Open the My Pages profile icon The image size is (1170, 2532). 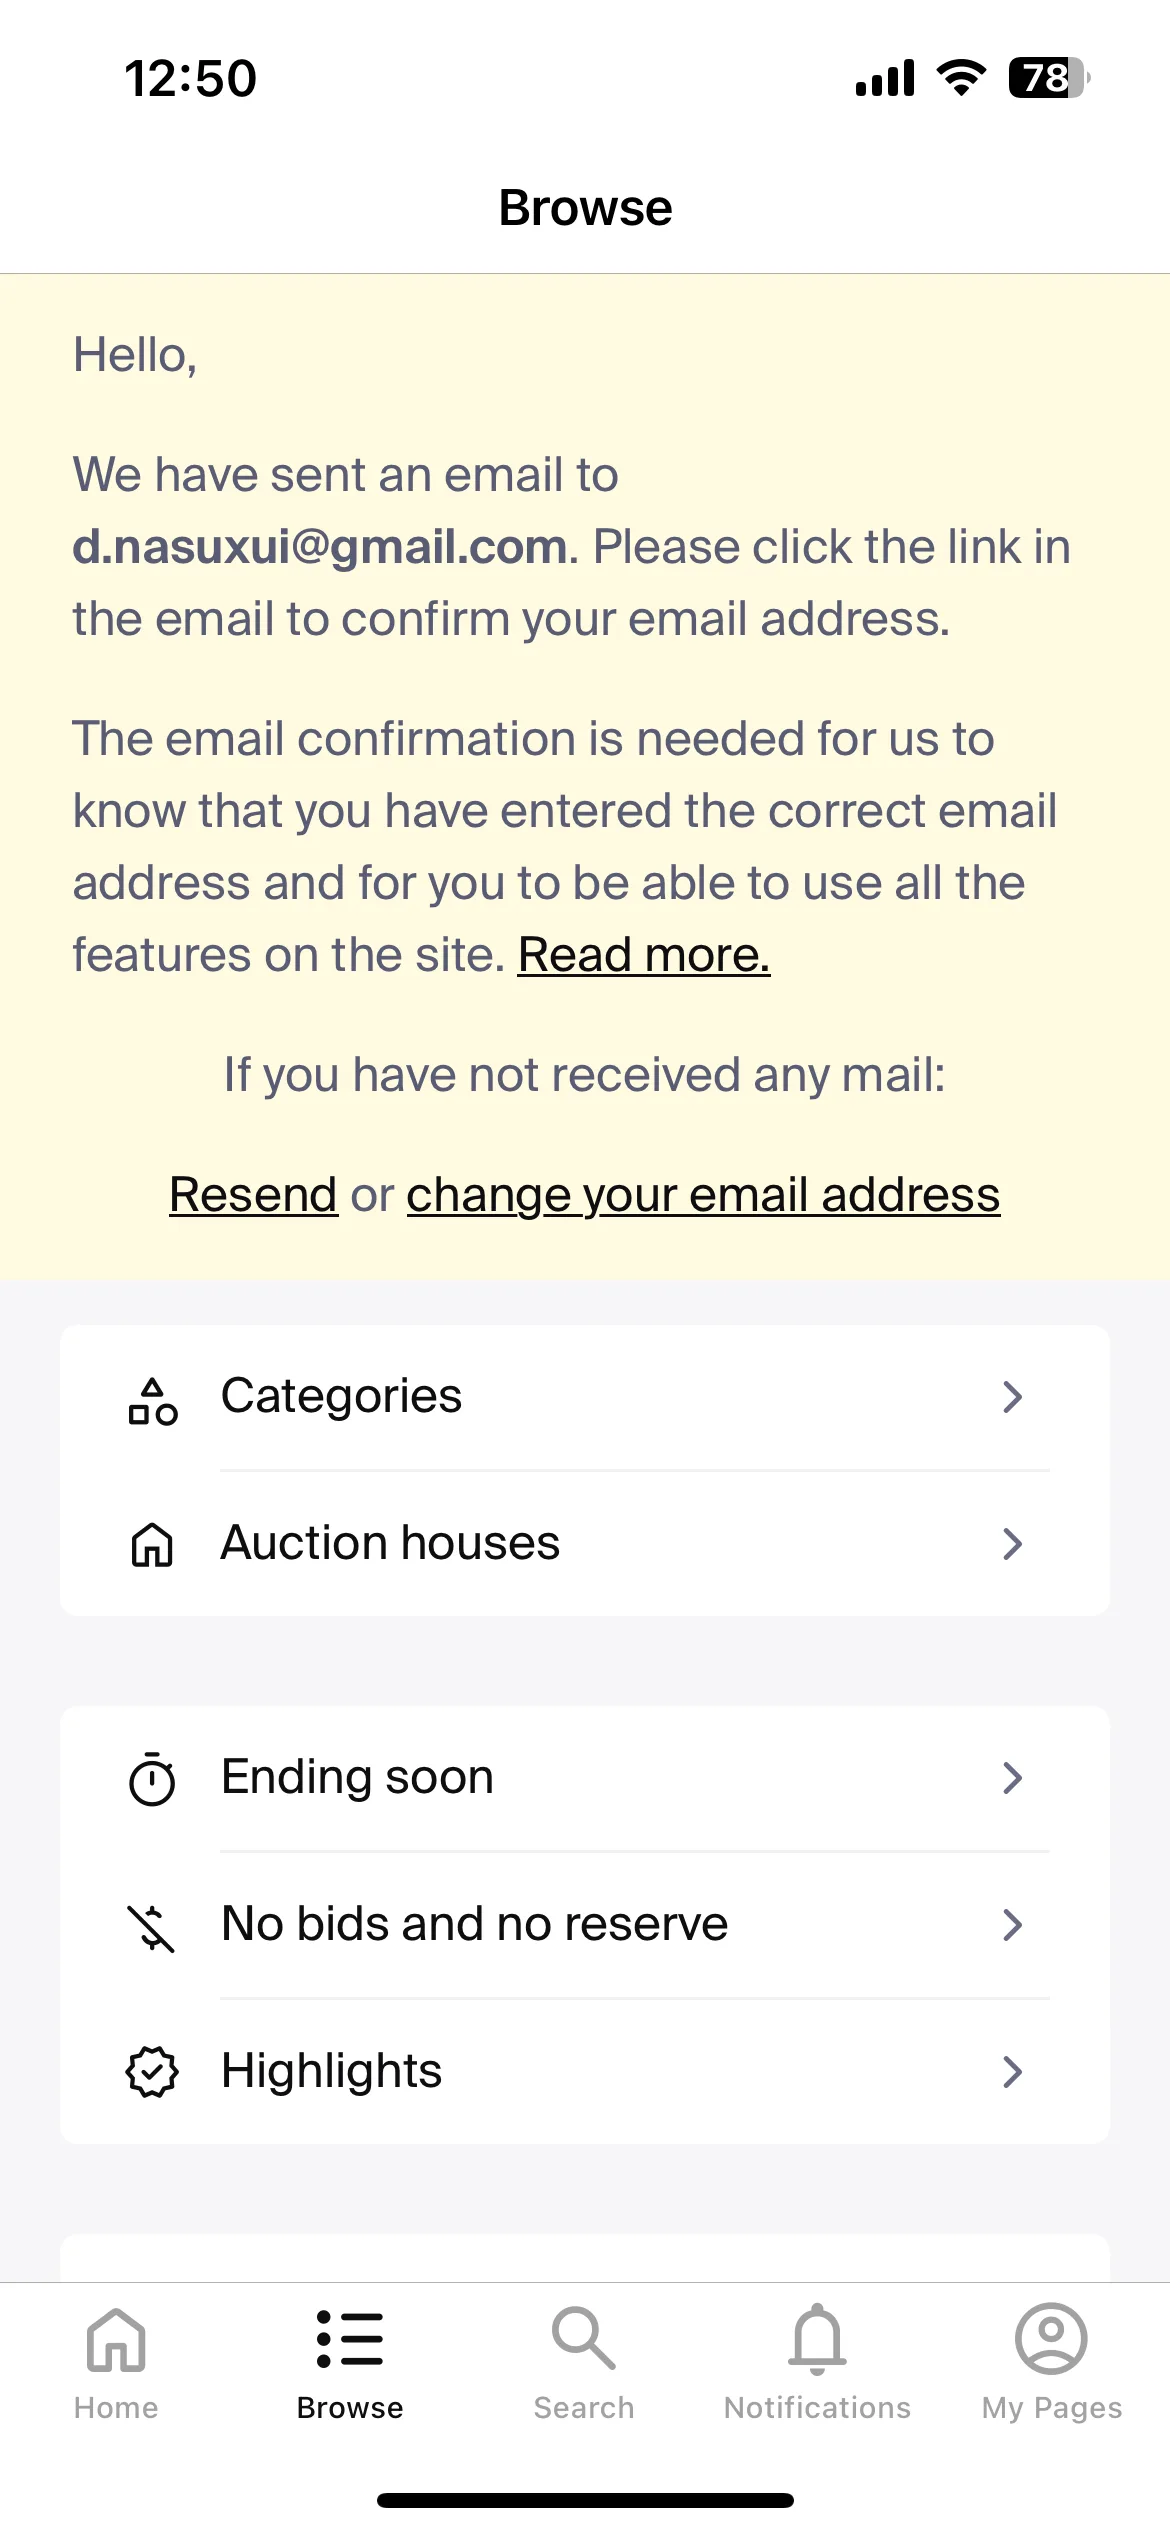1051,2339
